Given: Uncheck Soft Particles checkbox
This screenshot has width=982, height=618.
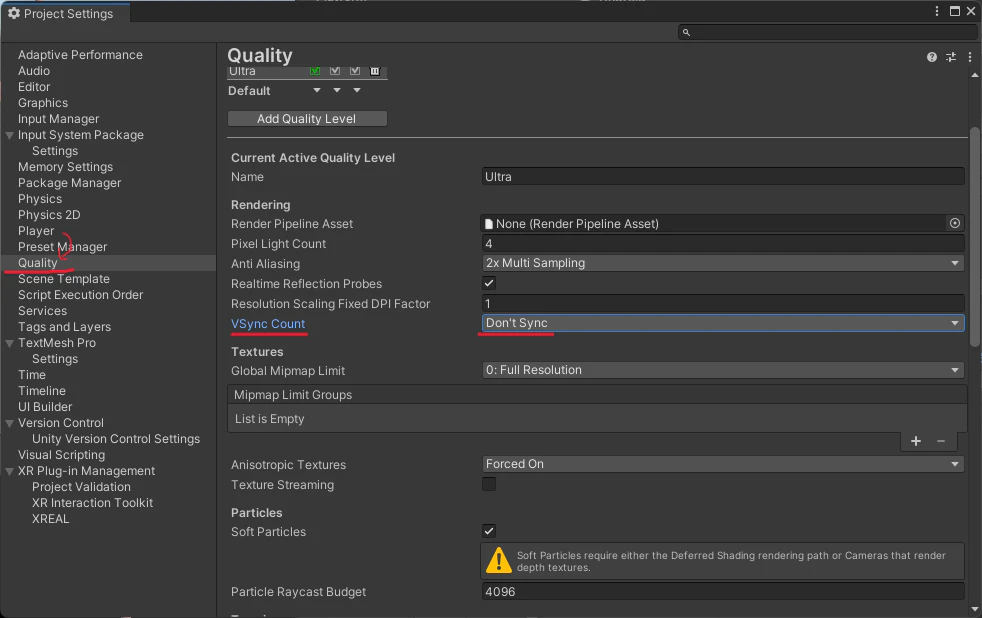Looking at the screenshot, I should pos(489,531).
